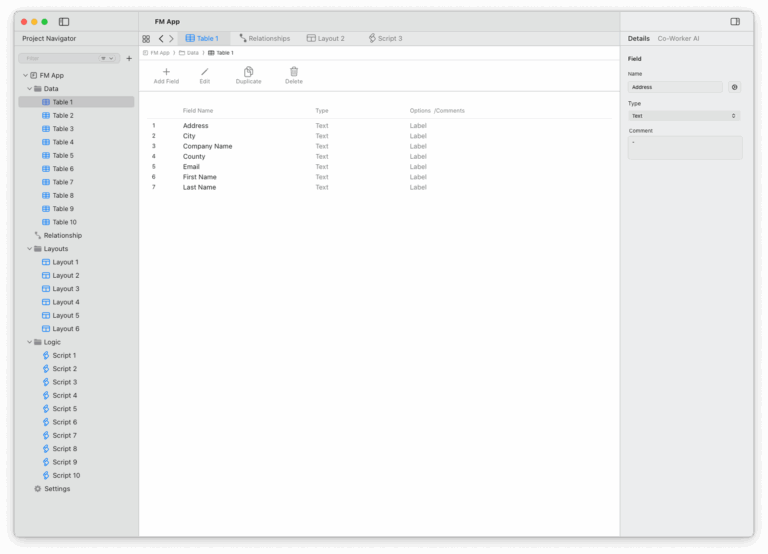Click the icon button beside Name field
Viewport: 768px width, 554px height.
[x=735, y=87]
